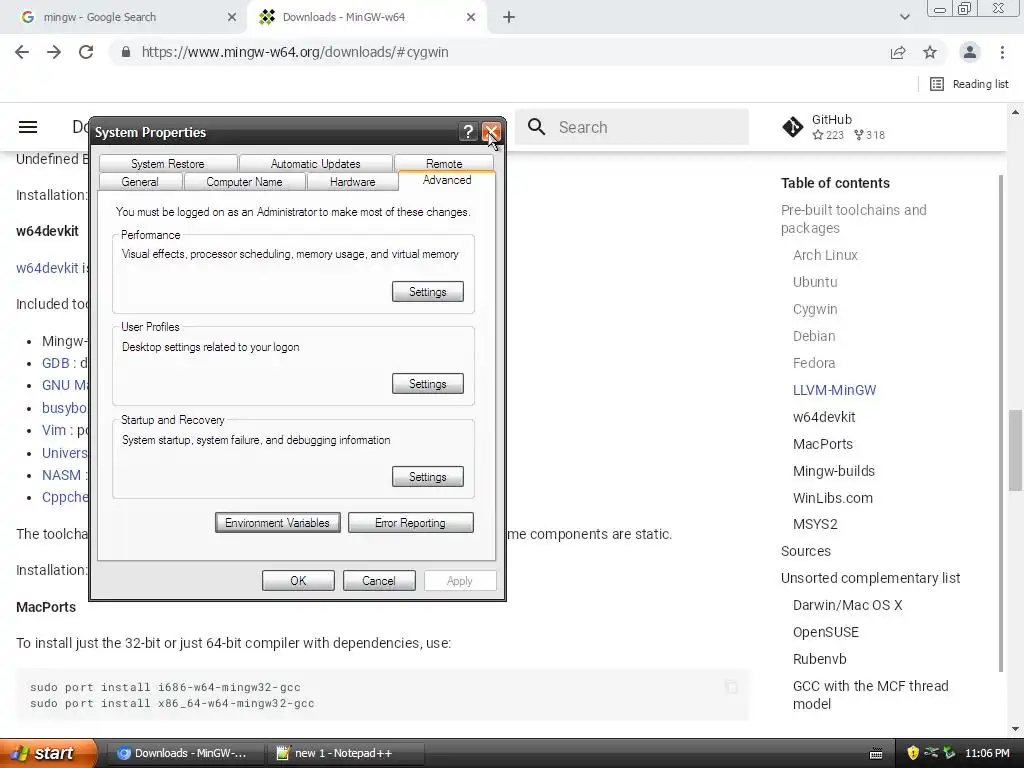Jump to OpenSUSE in table of contents

point(825,632)
